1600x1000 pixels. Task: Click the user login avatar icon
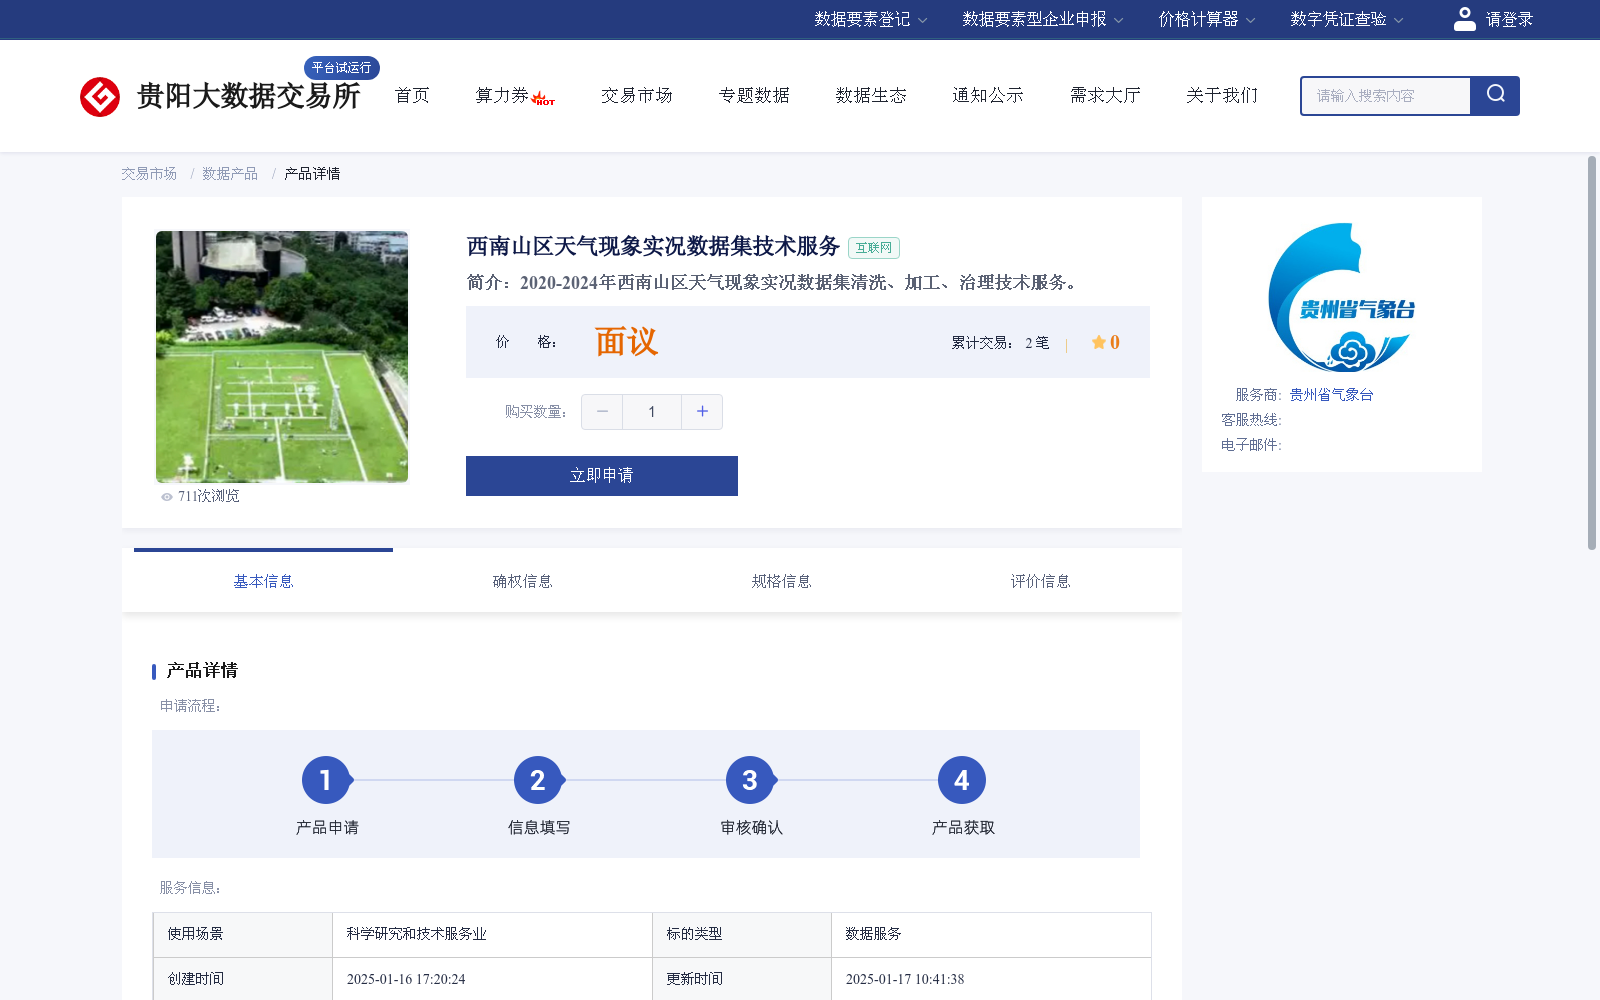click(1464, 19)
